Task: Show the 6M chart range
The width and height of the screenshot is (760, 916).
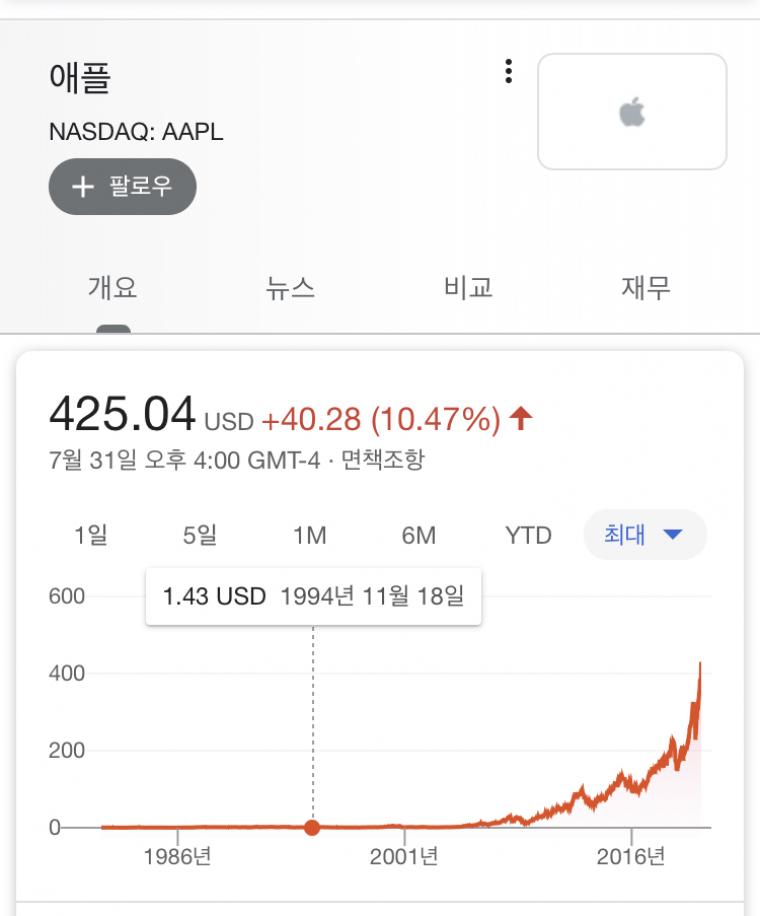Action: point(418,535)
